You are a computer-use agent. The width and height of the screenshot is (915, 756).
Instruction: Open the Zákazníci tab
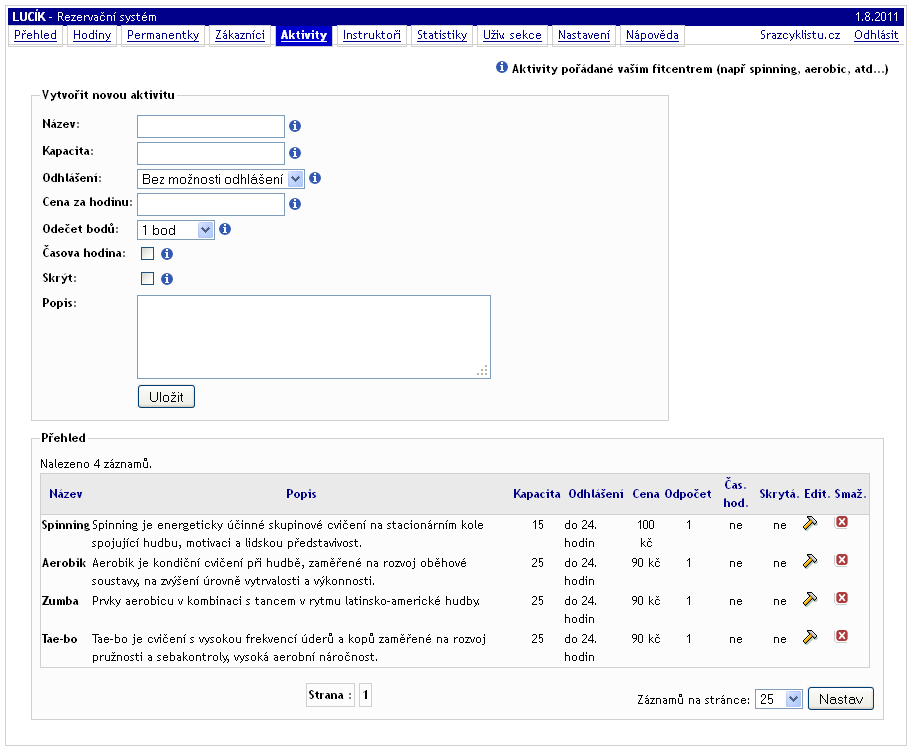240,35
